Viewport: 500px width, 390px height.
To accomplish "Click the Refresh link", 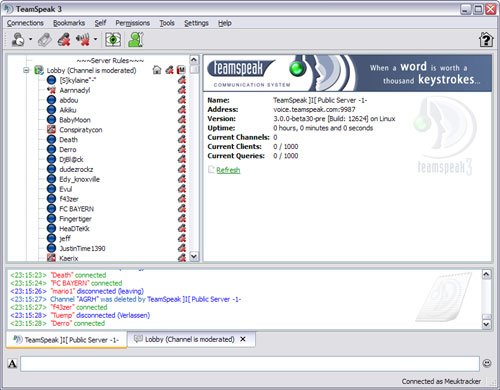I will tap(228, 170).
